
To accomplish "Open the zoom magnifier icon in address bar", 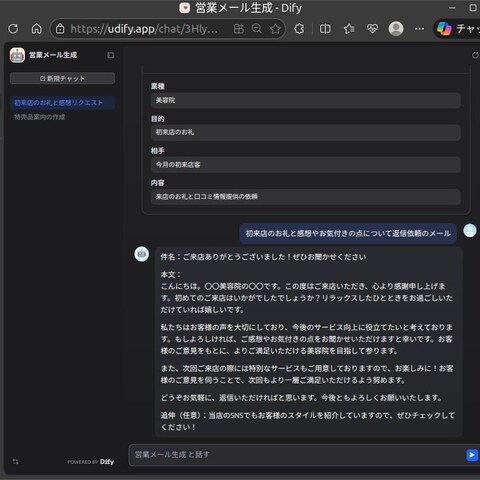I will (x=257, y=29).
